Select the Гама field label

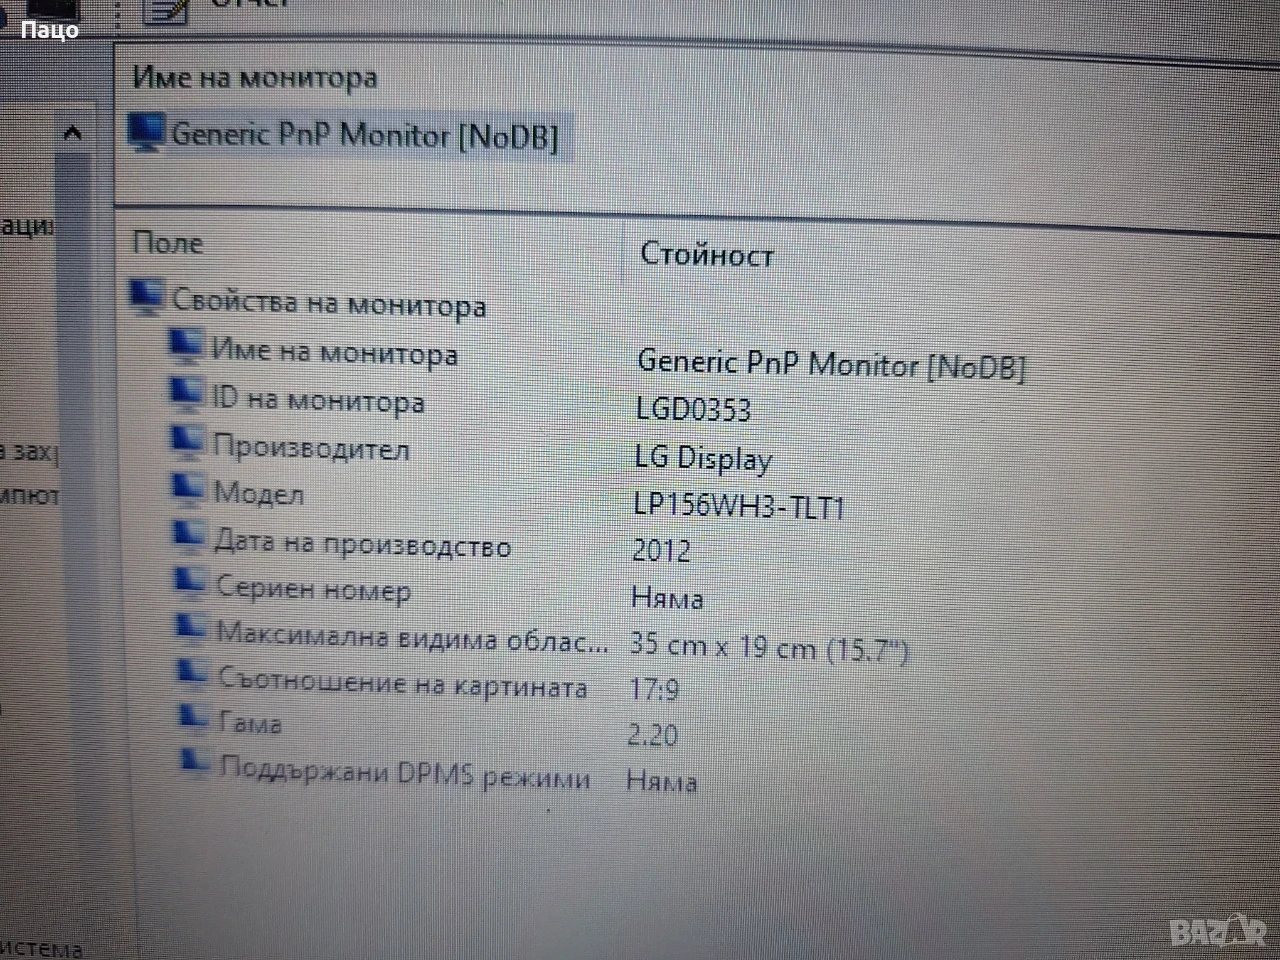click(250, 722)
